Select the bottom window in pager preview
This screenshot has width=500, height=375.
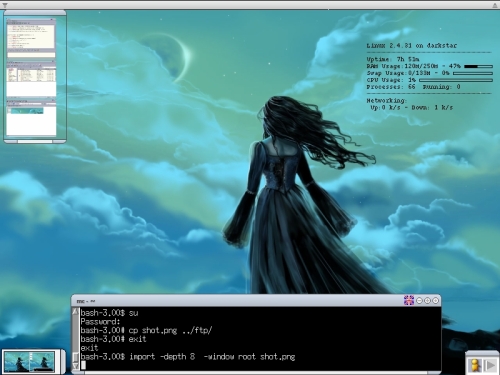point(31,117)
